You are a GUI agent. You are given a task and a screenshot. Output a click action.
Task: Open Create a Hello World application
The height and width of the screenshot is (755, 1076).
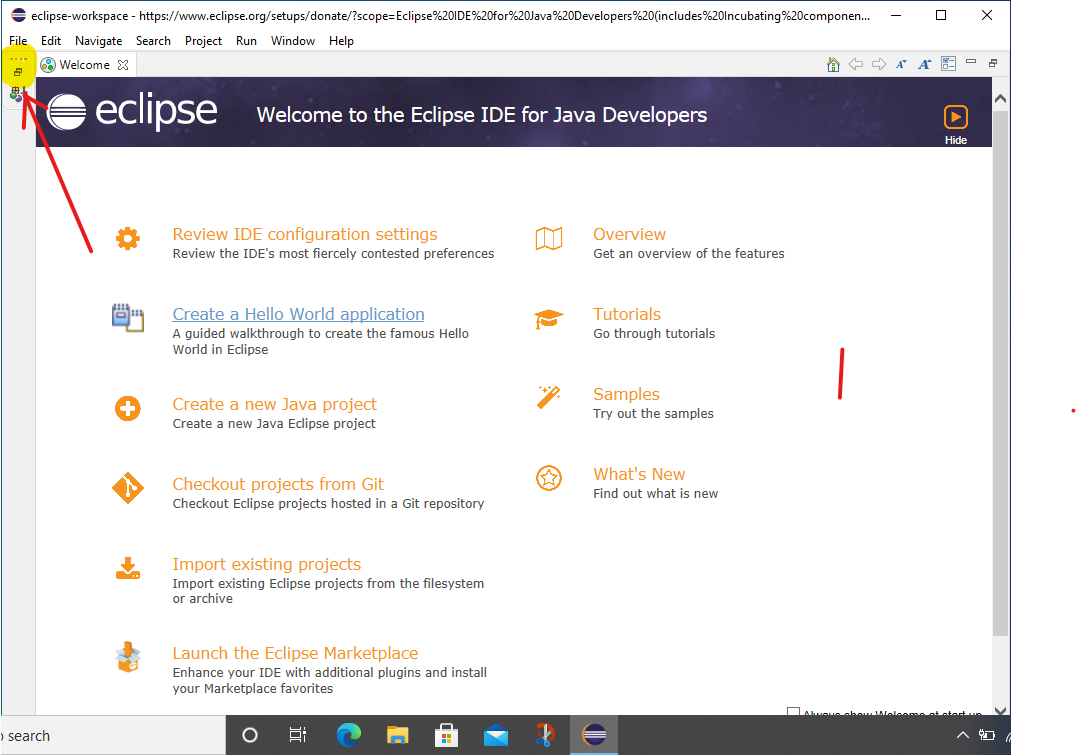[298, 313]
